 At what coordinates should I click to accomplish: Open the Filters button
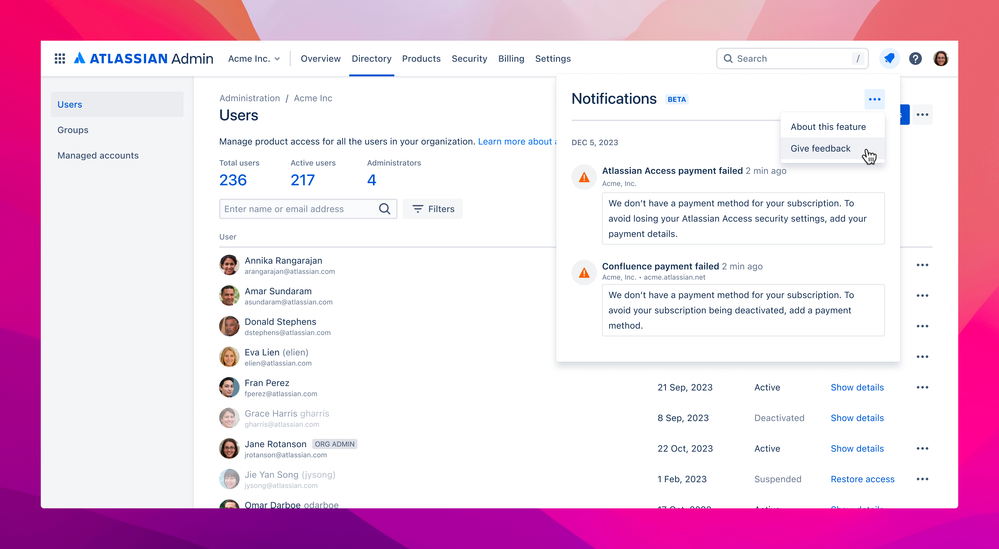click(433, 209)
